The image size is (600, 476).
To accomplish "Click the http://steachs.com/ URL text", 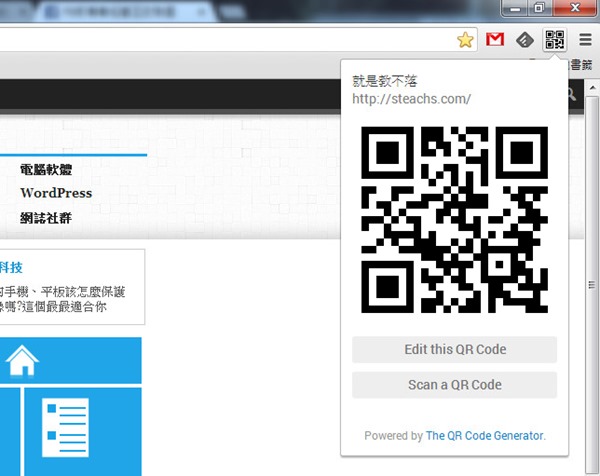I will pos(411,99).
